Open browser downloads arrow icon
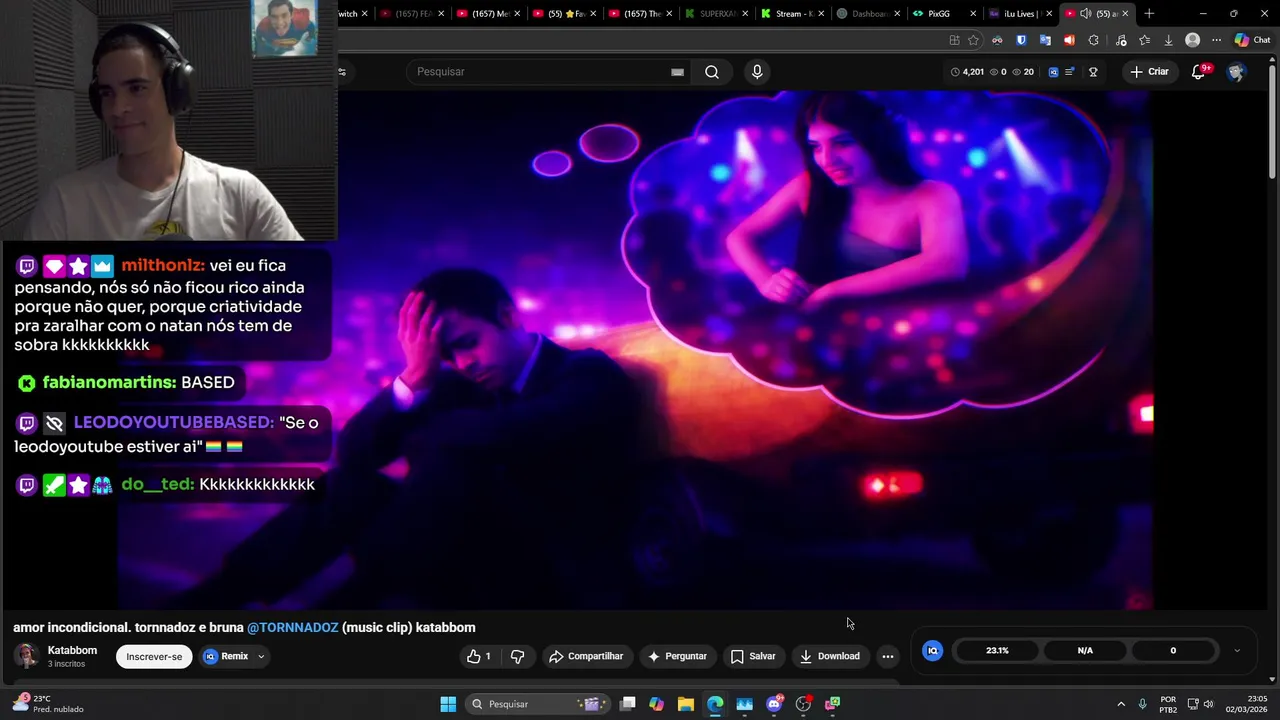The image size is (1280, 720). click(1168, 40)
